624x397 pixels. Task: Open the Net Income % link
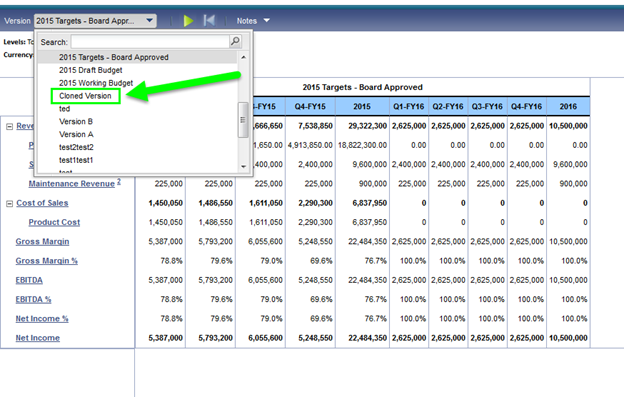click(x=42, y=319)
